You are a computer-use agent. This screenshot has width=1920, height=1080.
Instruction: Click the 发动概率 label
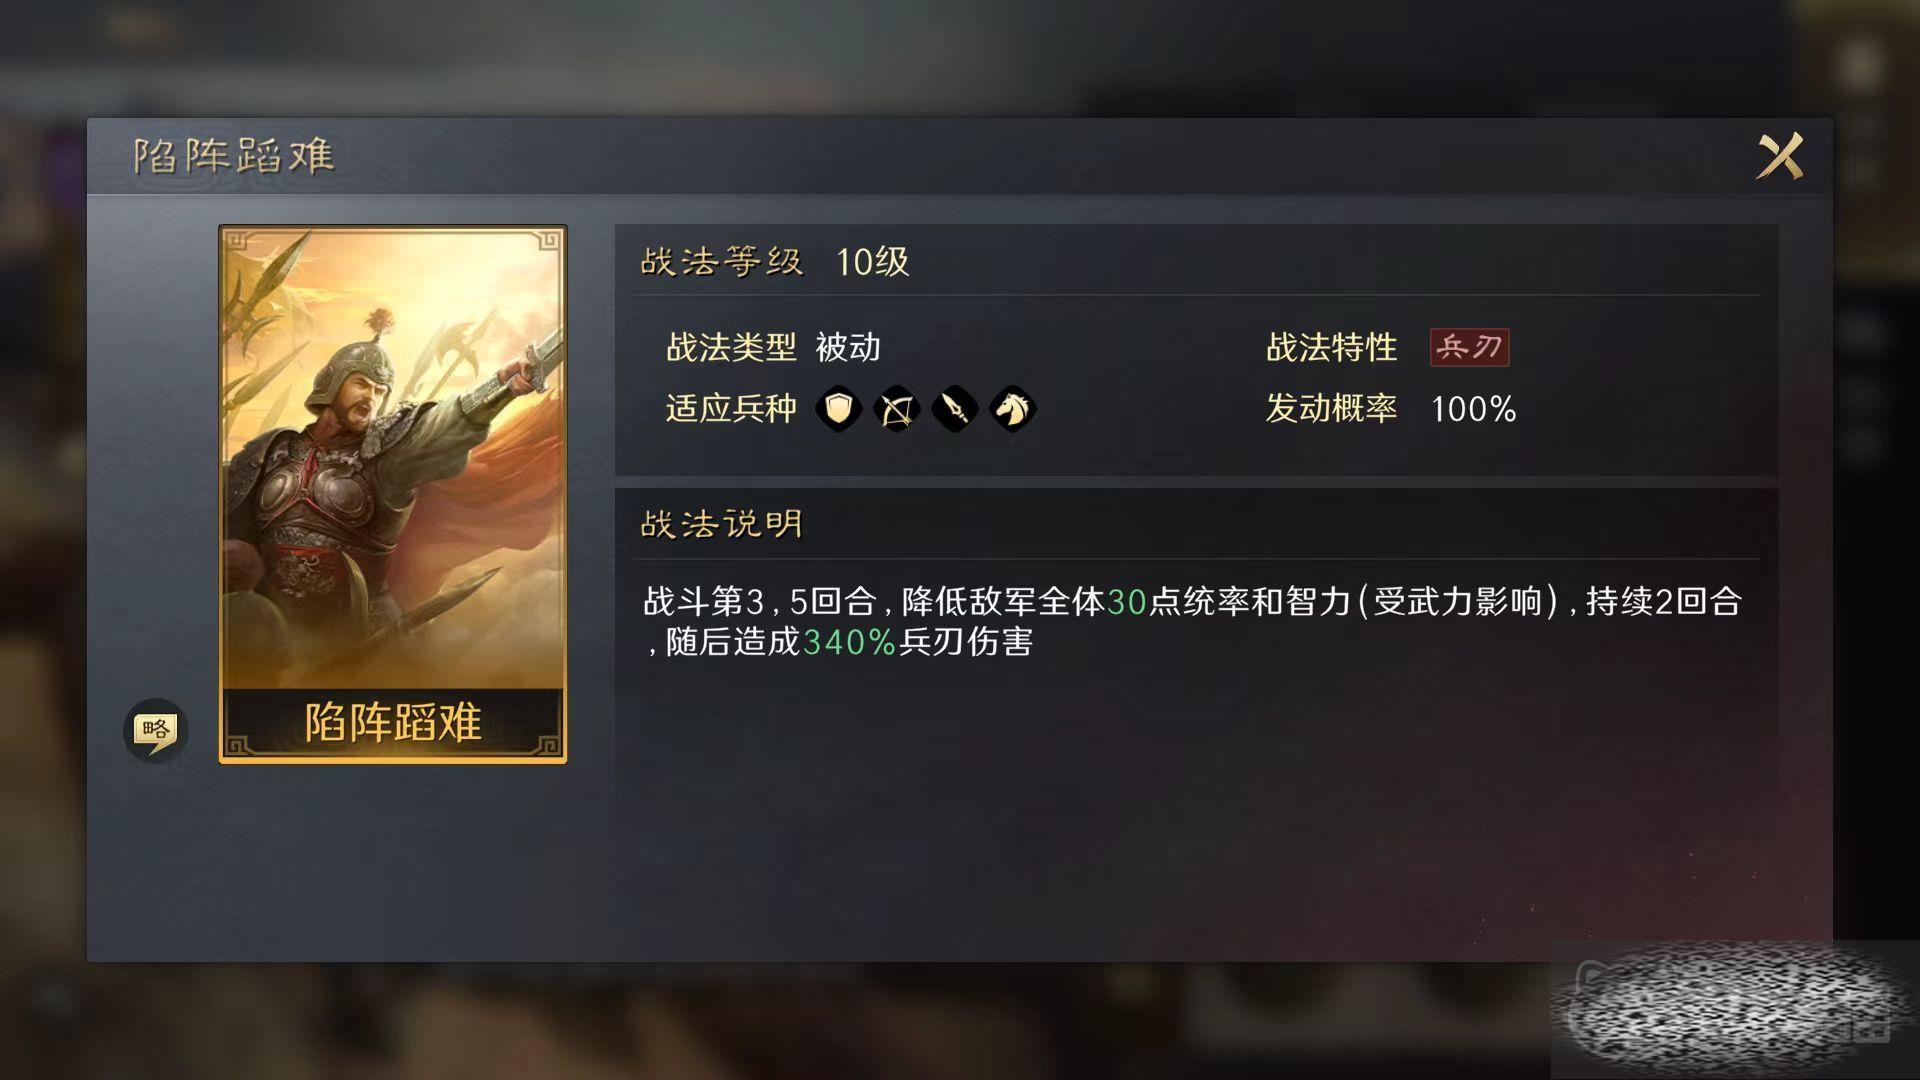1331,408
